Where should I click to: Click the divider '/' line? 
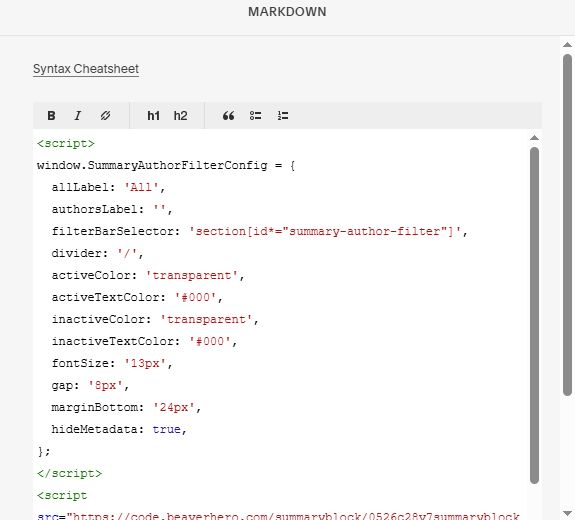coord(97,253)
